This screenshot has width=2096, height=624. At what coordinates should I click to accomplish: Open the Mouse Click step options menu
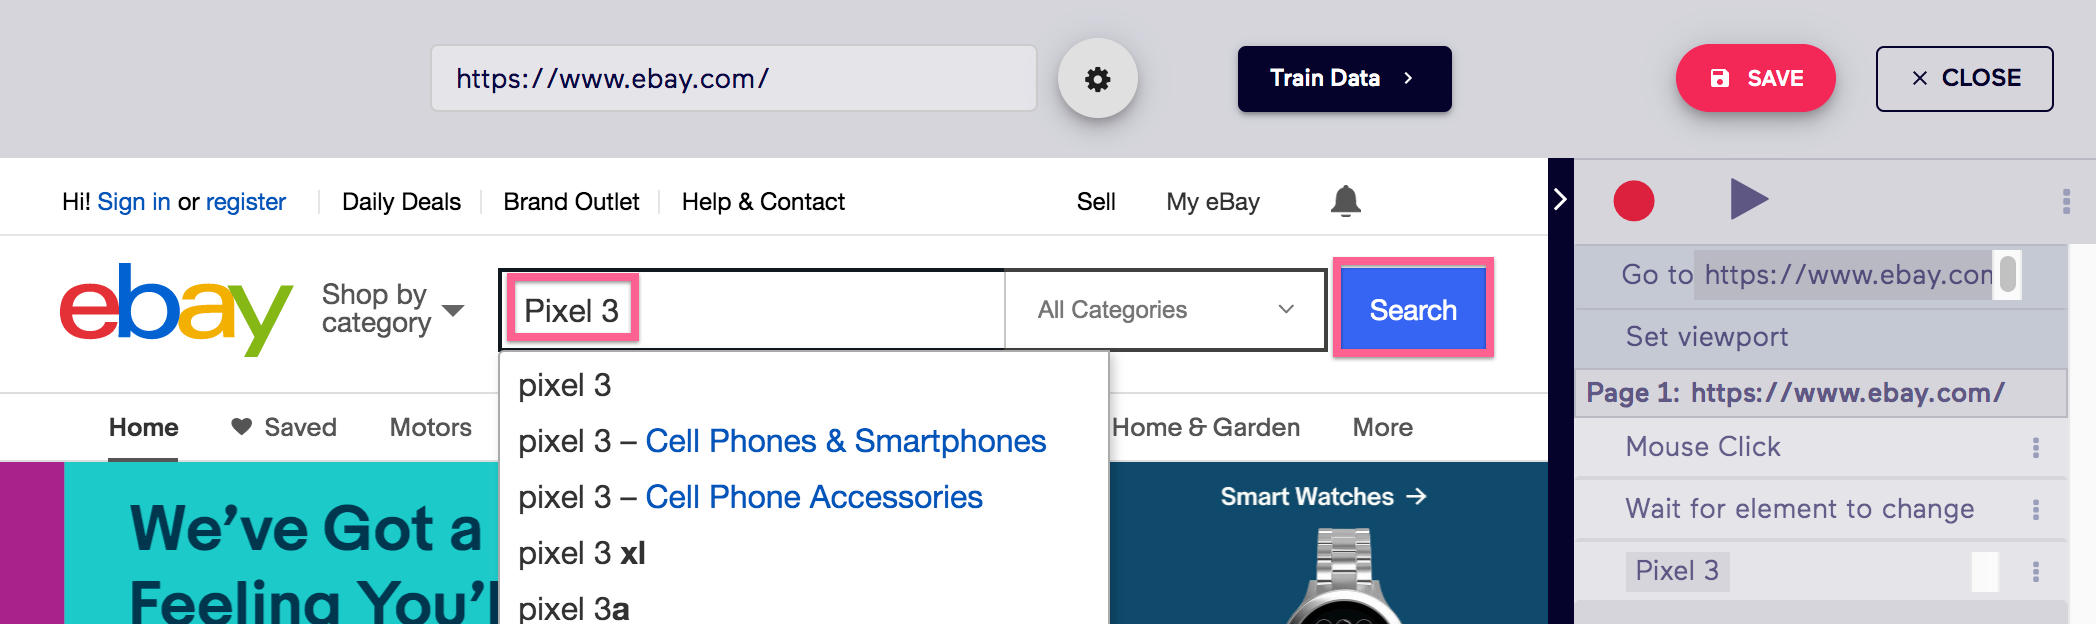[x=2035, y=446]
